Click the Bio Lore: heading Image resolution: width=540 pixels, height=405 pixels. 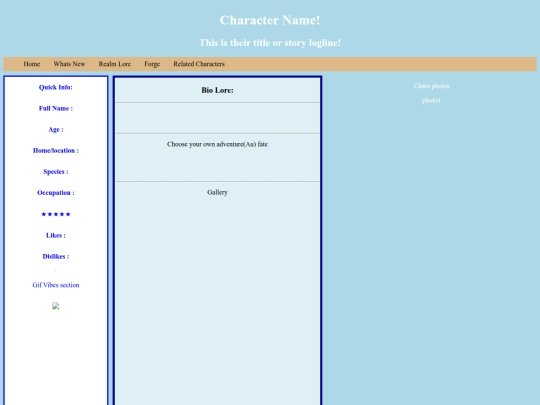coord(217,90)
